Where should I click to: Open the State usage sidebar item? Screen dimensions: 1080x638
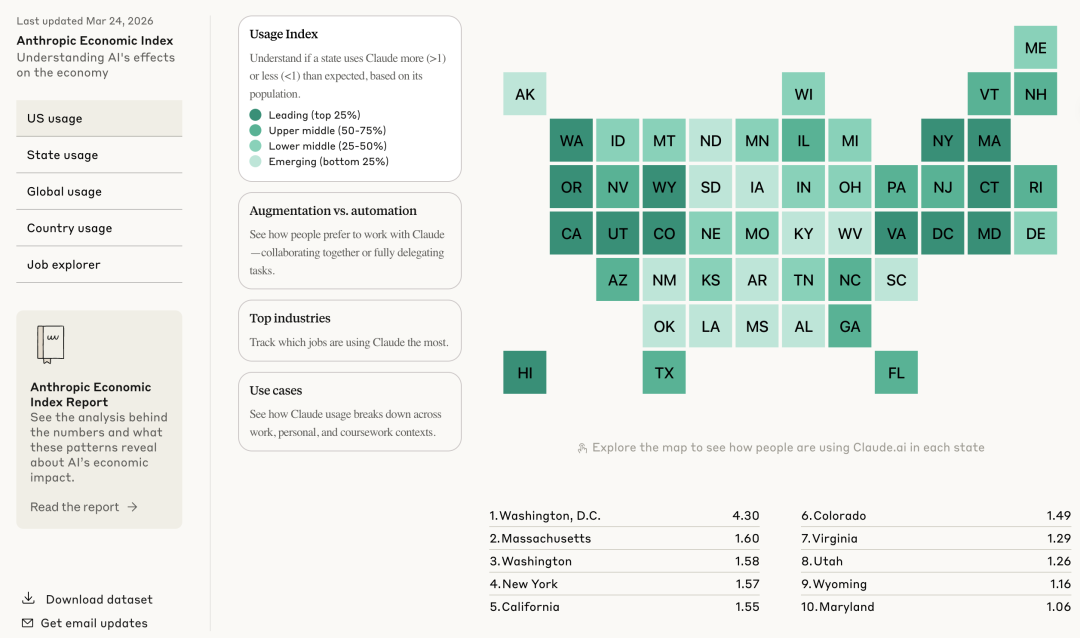[x=99, y=155]
